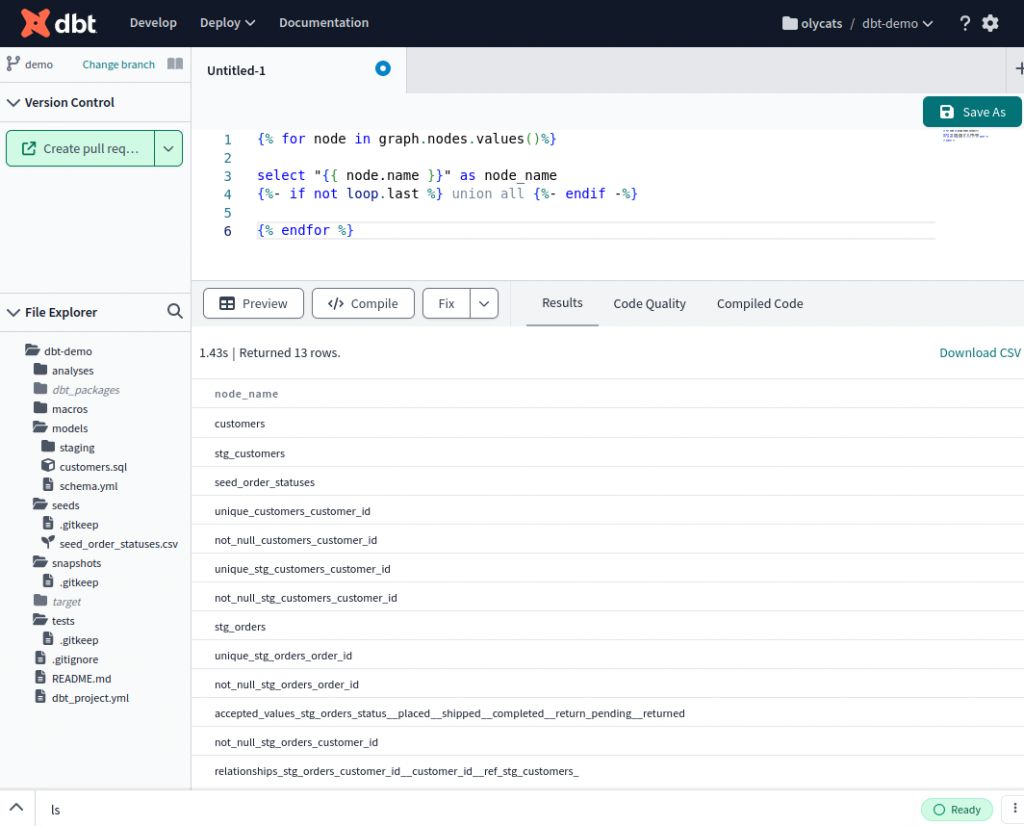Click Create pull request button

pyautogui.click(x=80, y=149)
